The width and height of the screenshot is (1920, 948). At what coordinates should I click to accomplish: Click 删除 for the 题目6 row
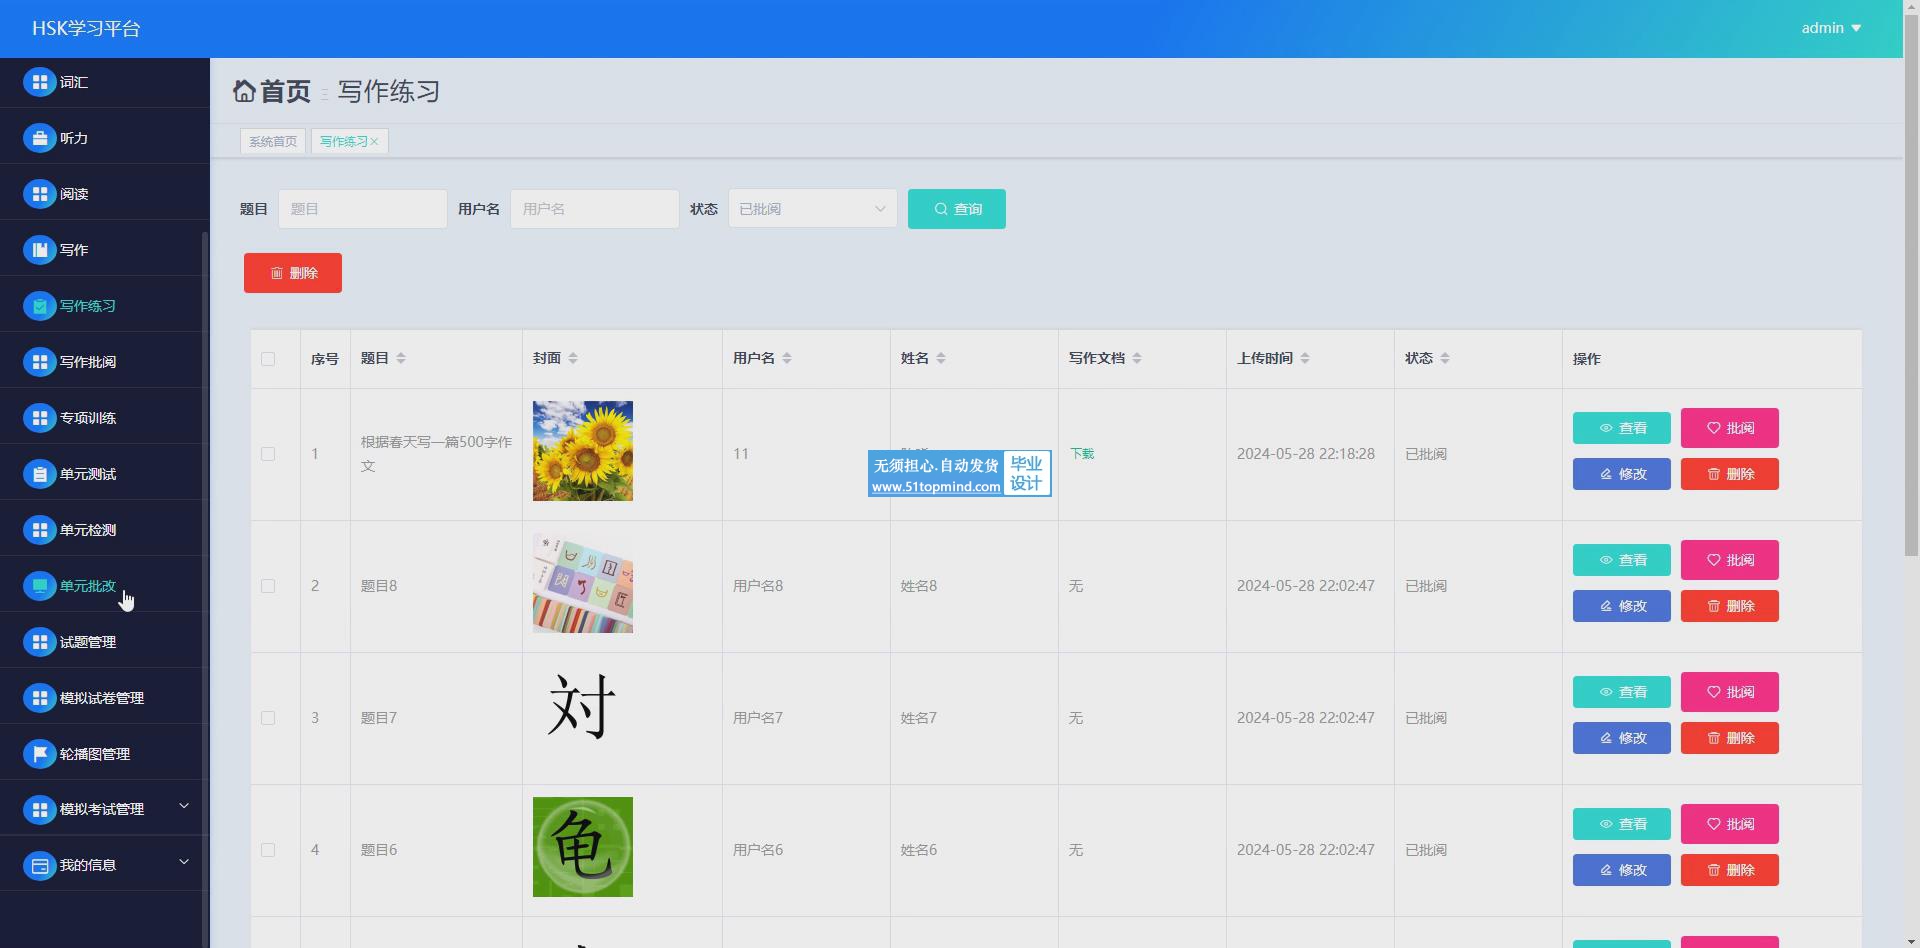(1730, 870)
